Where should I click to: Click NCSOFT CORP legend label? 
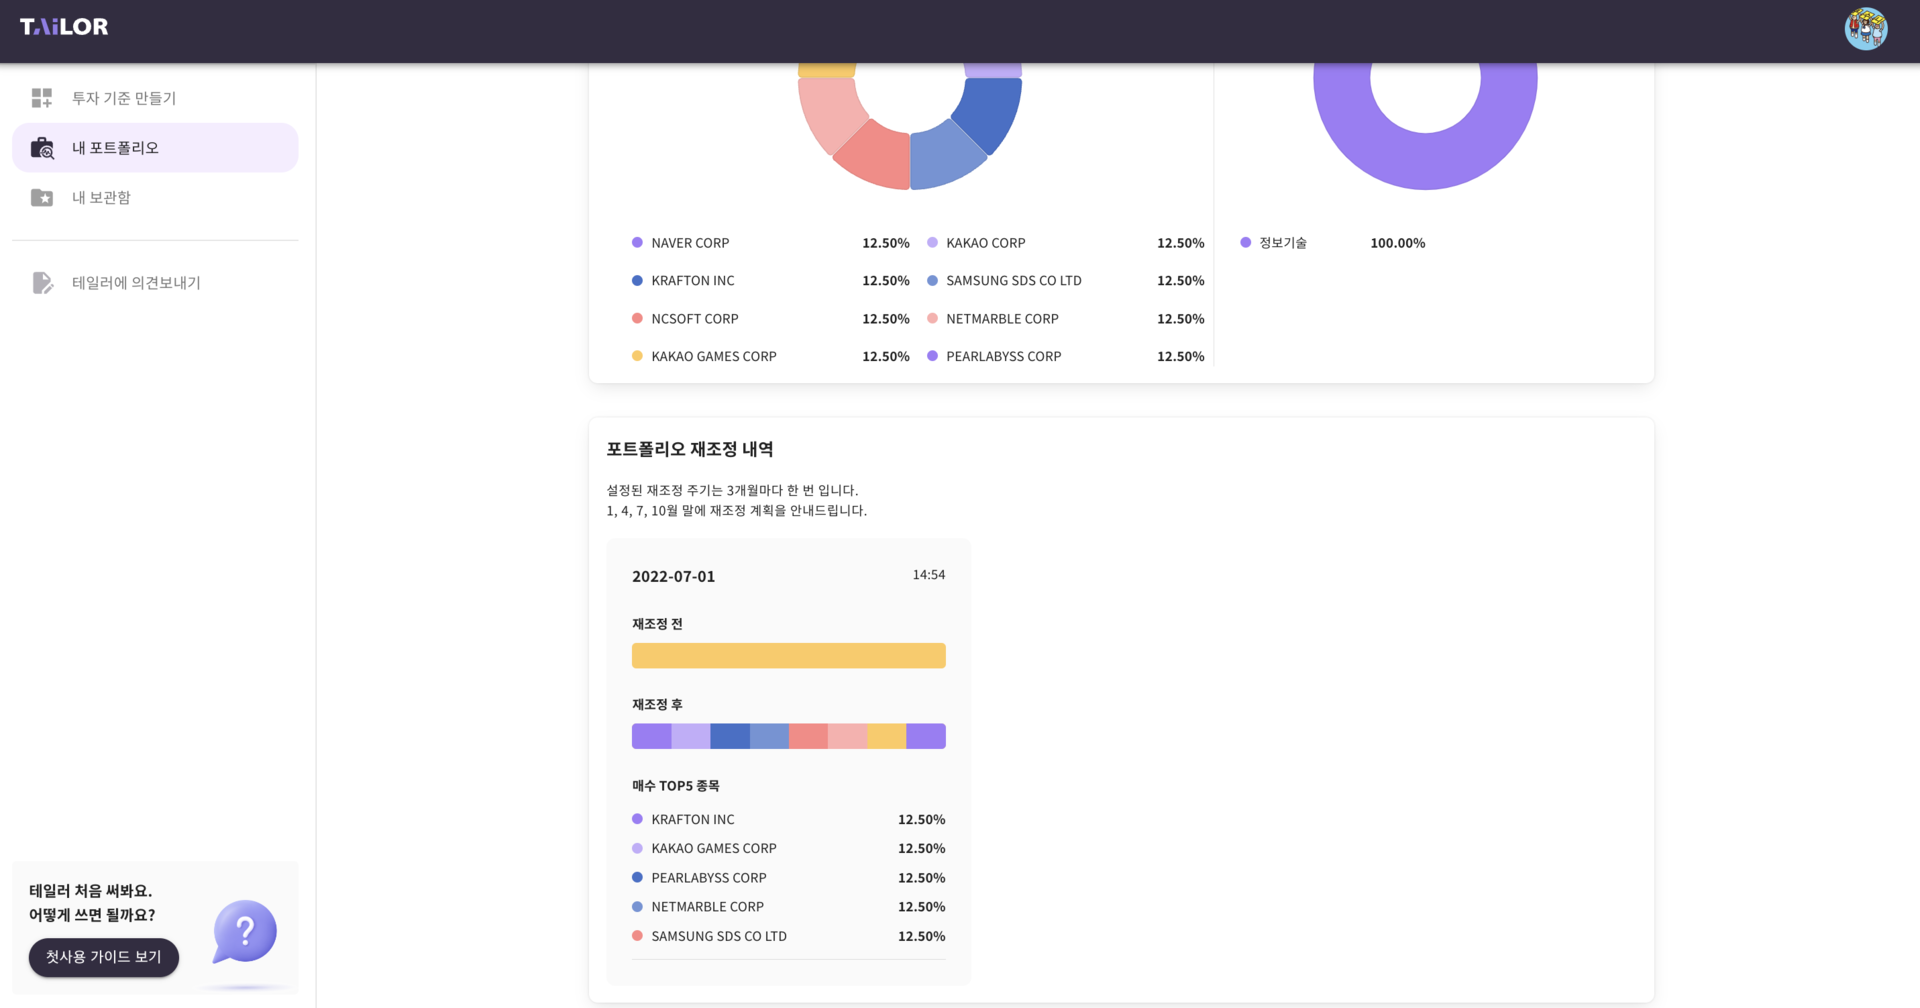(x=695, y=319)
